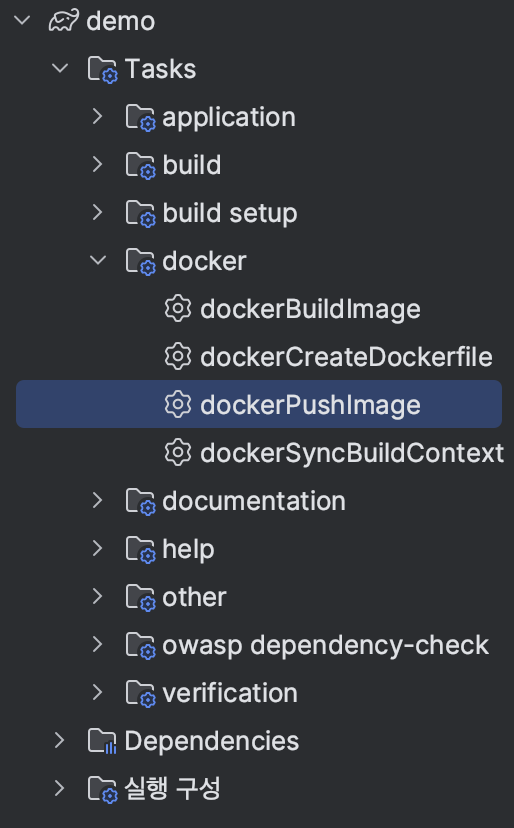Click the Gradle elephant icon beside demo
Viewport: 514px width, 828px height.
tap(64, 21)
